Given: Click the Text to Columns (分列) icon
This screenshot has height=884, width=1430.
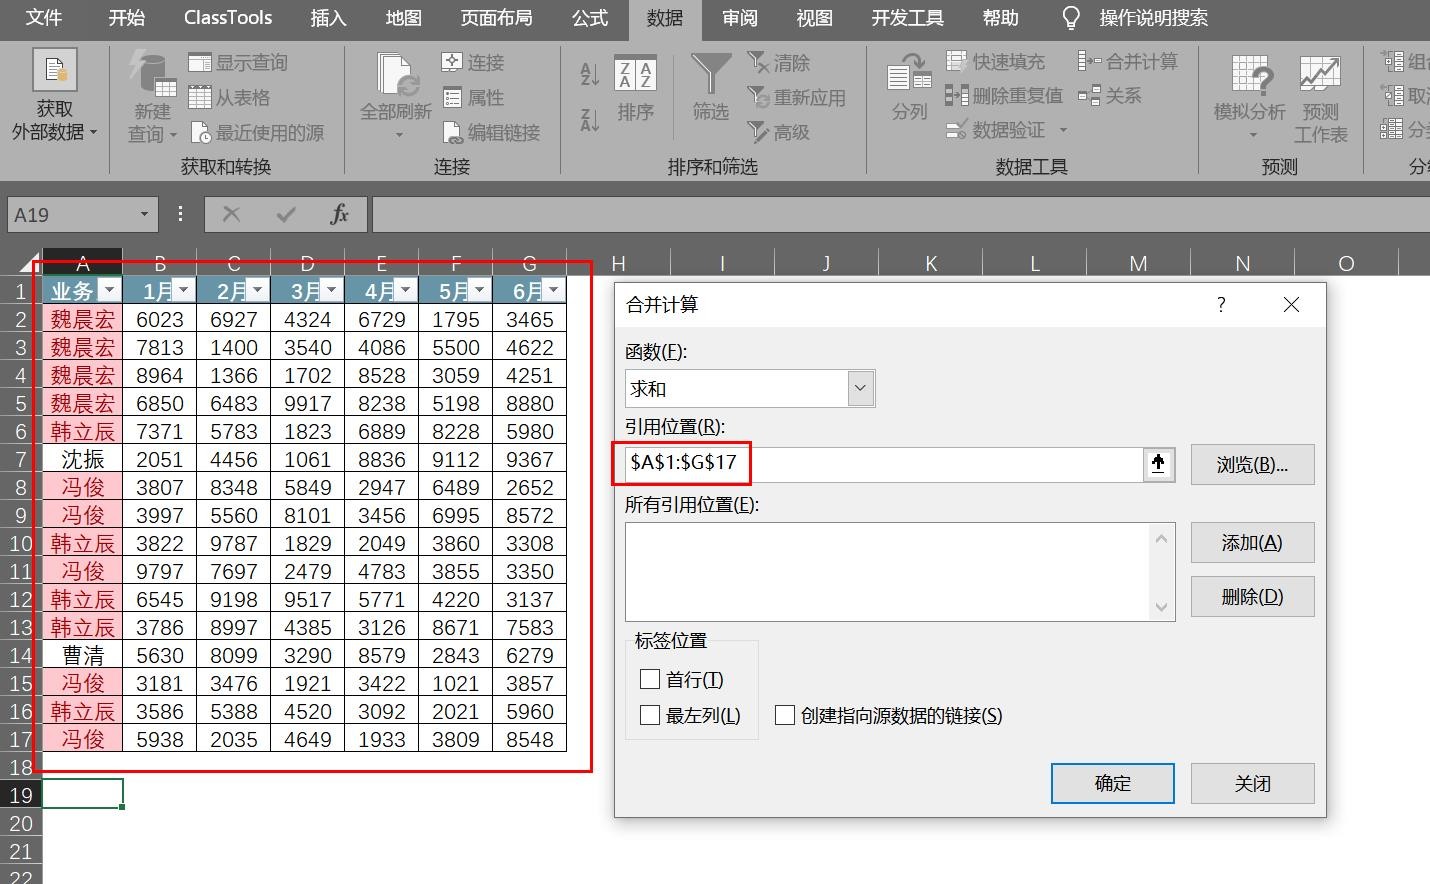Looking at the screenshot, I should (x=909, y=88).
